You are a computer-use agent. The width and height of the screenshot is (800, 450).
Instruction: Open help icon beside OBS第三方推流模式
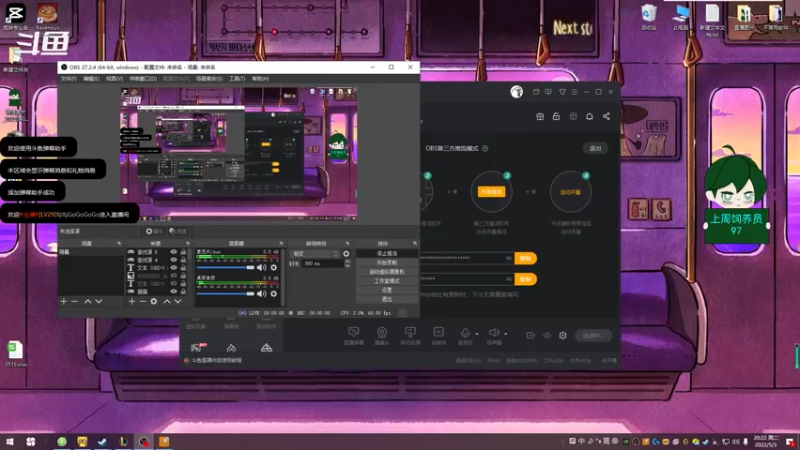point(485,148)
